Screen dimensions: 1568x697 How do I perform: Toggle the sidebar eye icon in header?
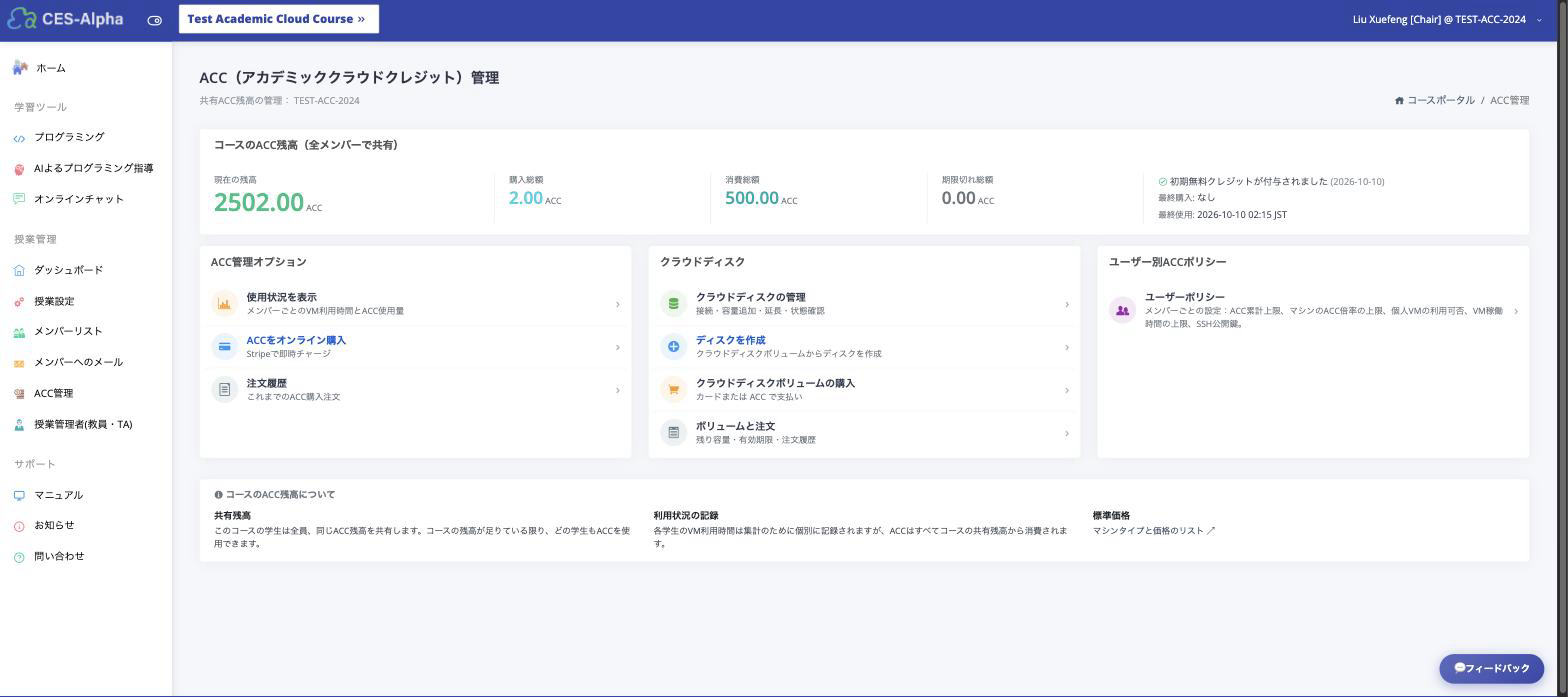[x=154, y=20]
